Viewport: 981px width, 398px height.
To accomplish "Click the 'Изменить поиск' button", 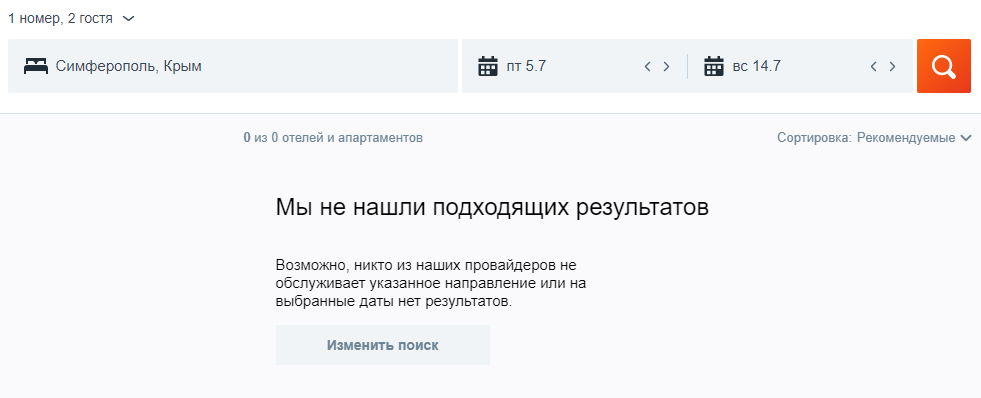I will (x=383, y=345).
